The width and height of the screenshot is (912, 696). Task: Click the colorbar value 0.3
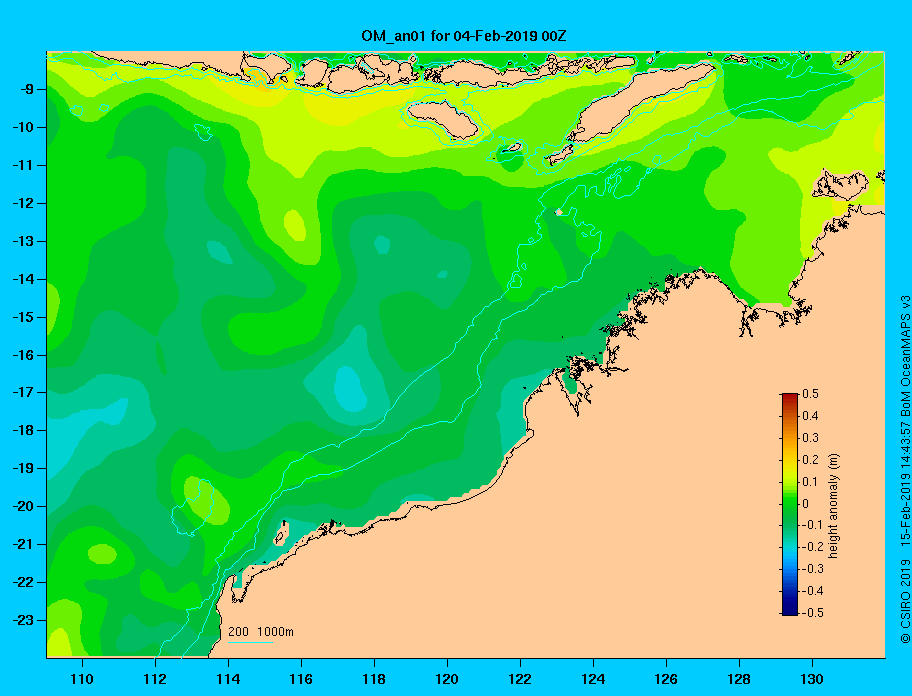810,438
